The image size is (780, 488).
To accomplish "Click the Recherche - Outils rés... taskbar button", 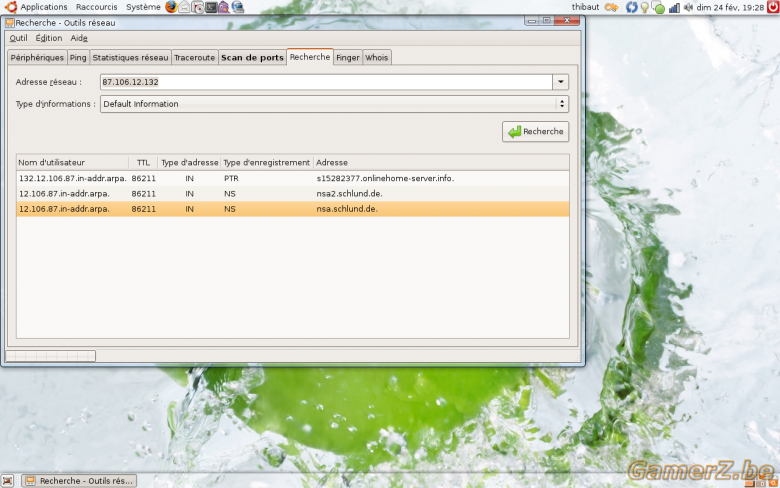I will tap(80, 481).
